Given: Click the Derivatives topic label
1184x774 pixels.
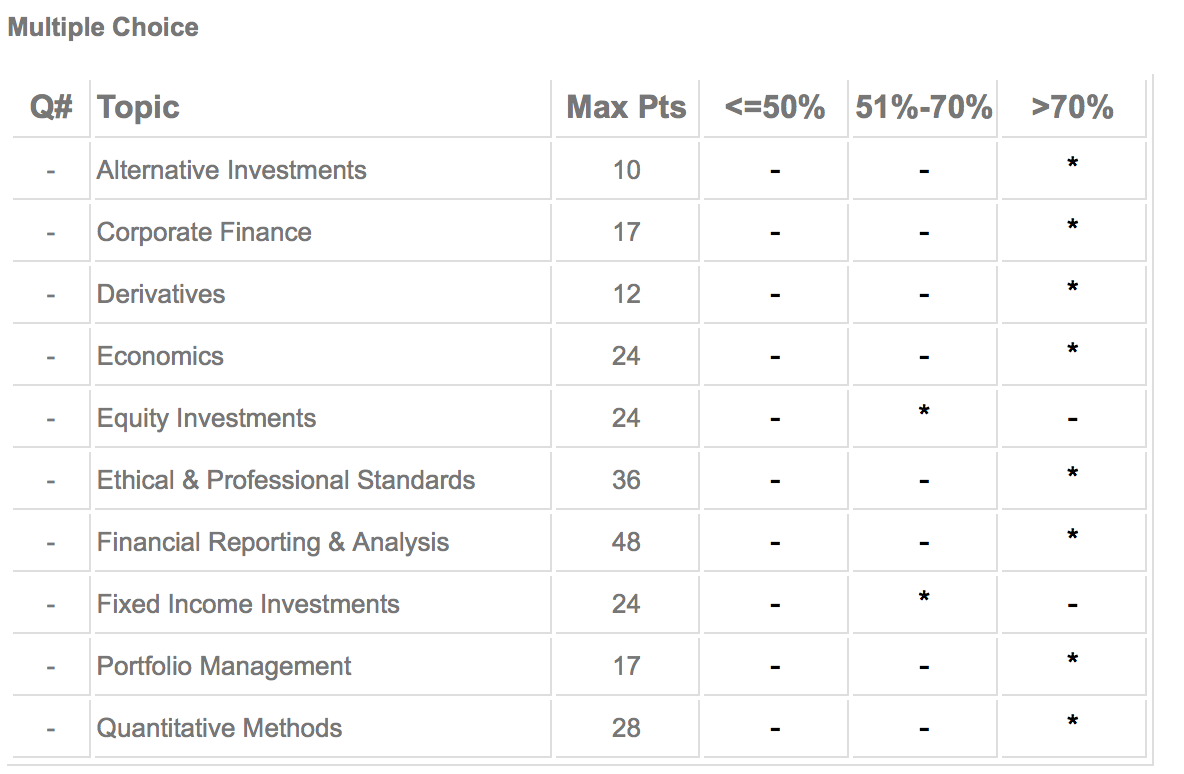Looking at the screenshot, I should [161, 294].
